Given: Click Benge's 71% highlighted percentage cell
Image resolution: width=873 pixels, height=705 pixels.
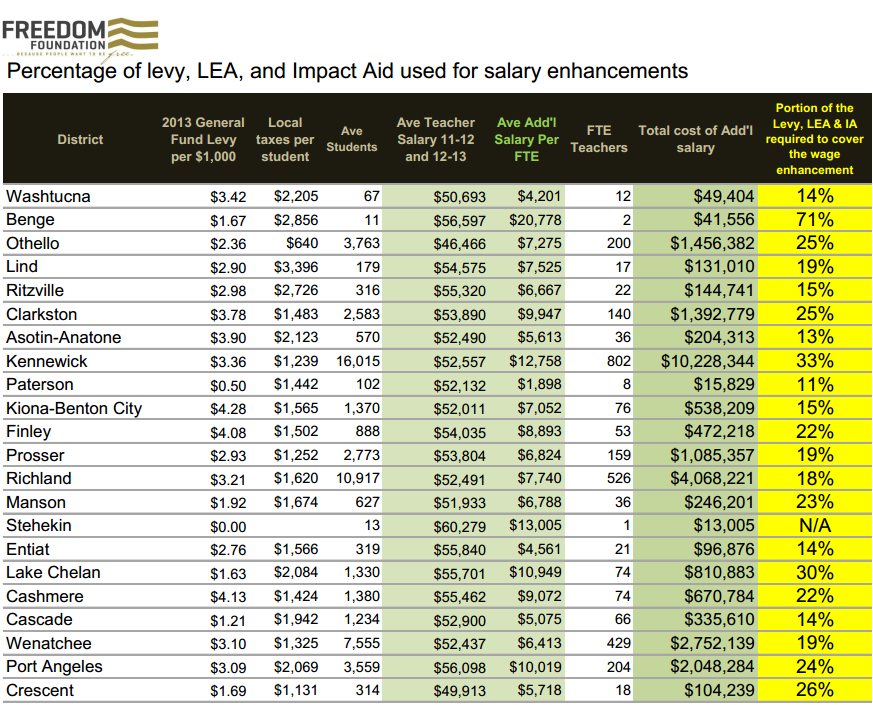Looking at the screenshot, I should pyautogui.click(x=813, y=219).
